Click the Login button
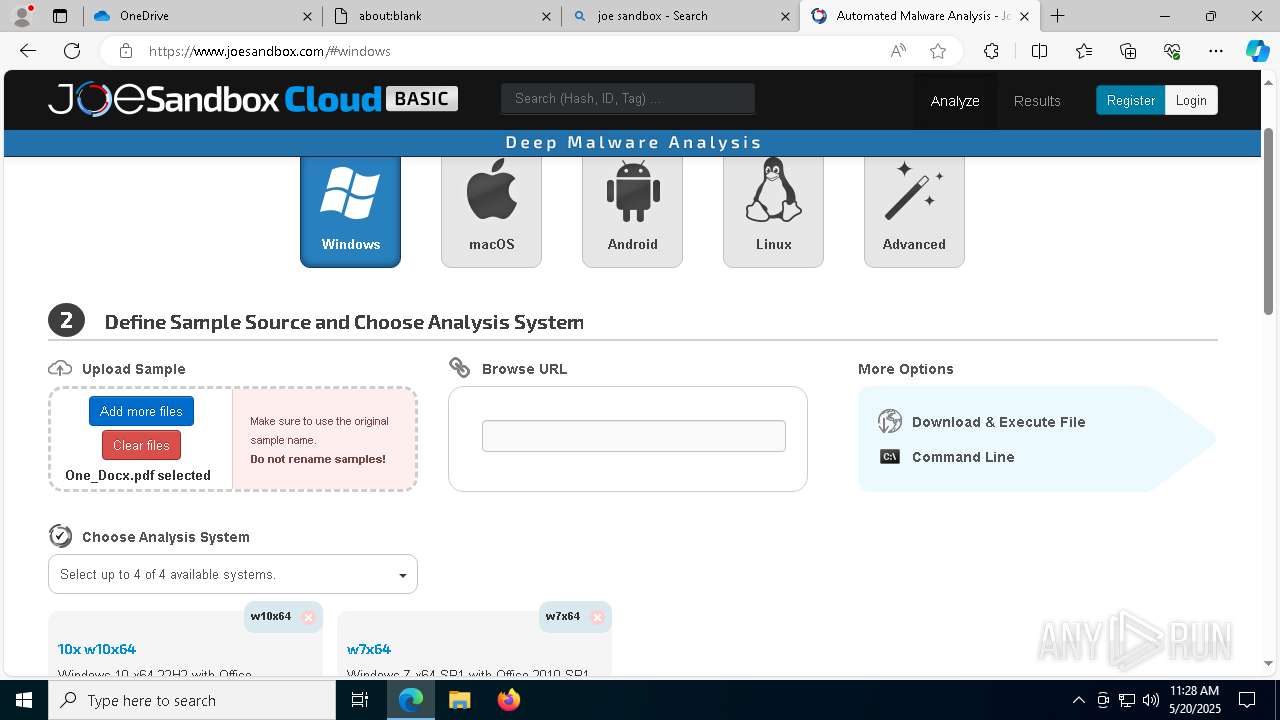This screenshot has height=720, width=1280. click(x=1191, y=100)
